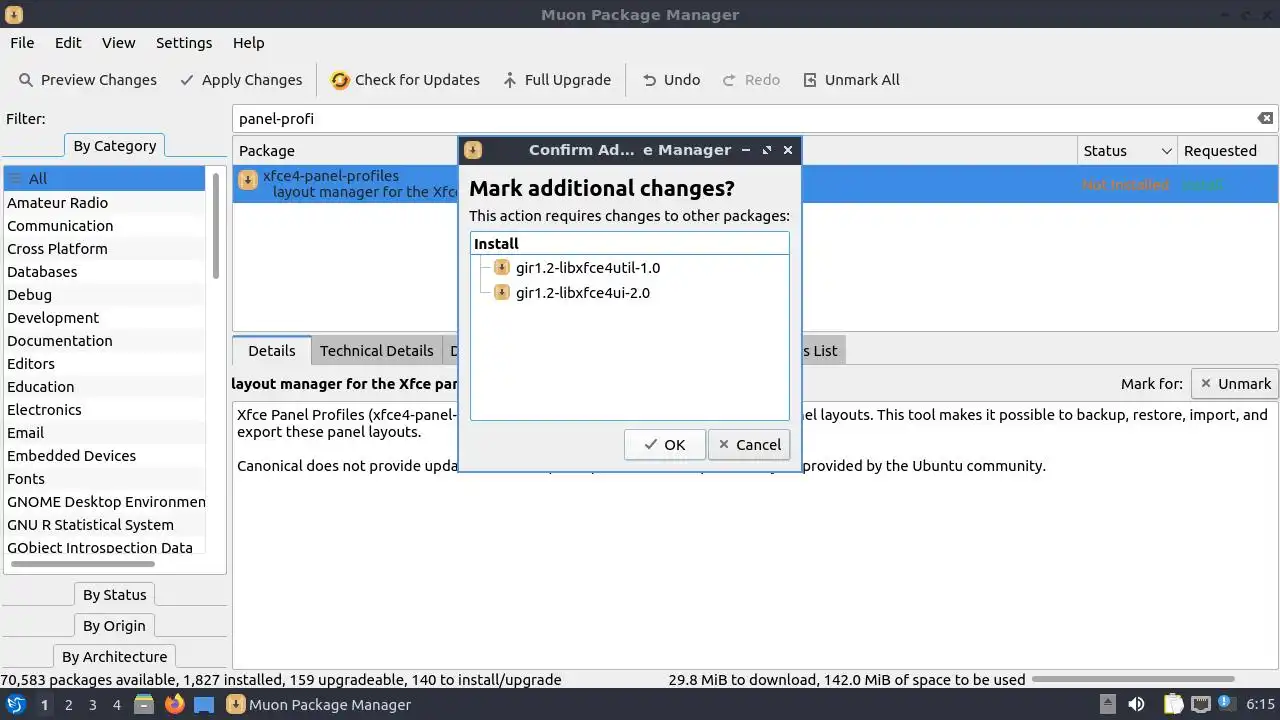Image resolution: width=1280 pixels, height=720 pixels.
Task: Select gir1.2-libxfce4ui-2.0 in the Install list
Action: [x=583, y=293]
